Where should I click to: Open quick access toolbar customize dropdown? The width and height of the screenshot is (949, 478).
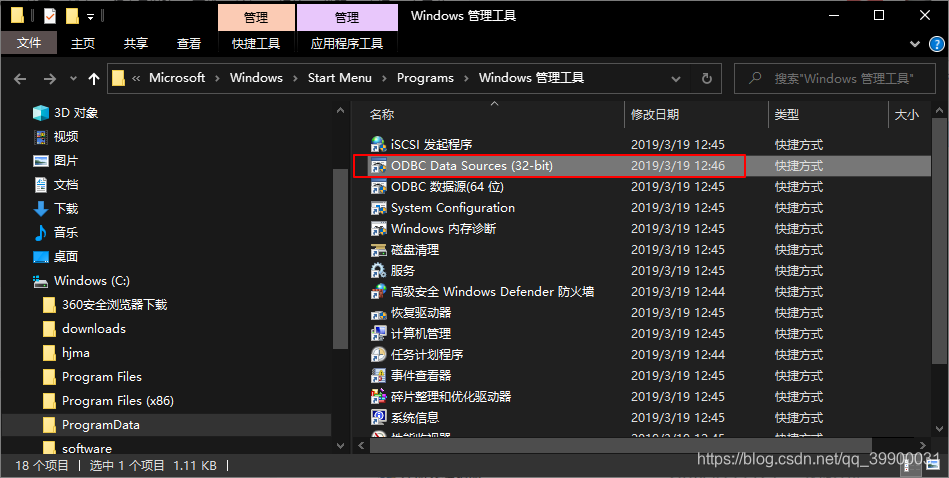[90, 17]
